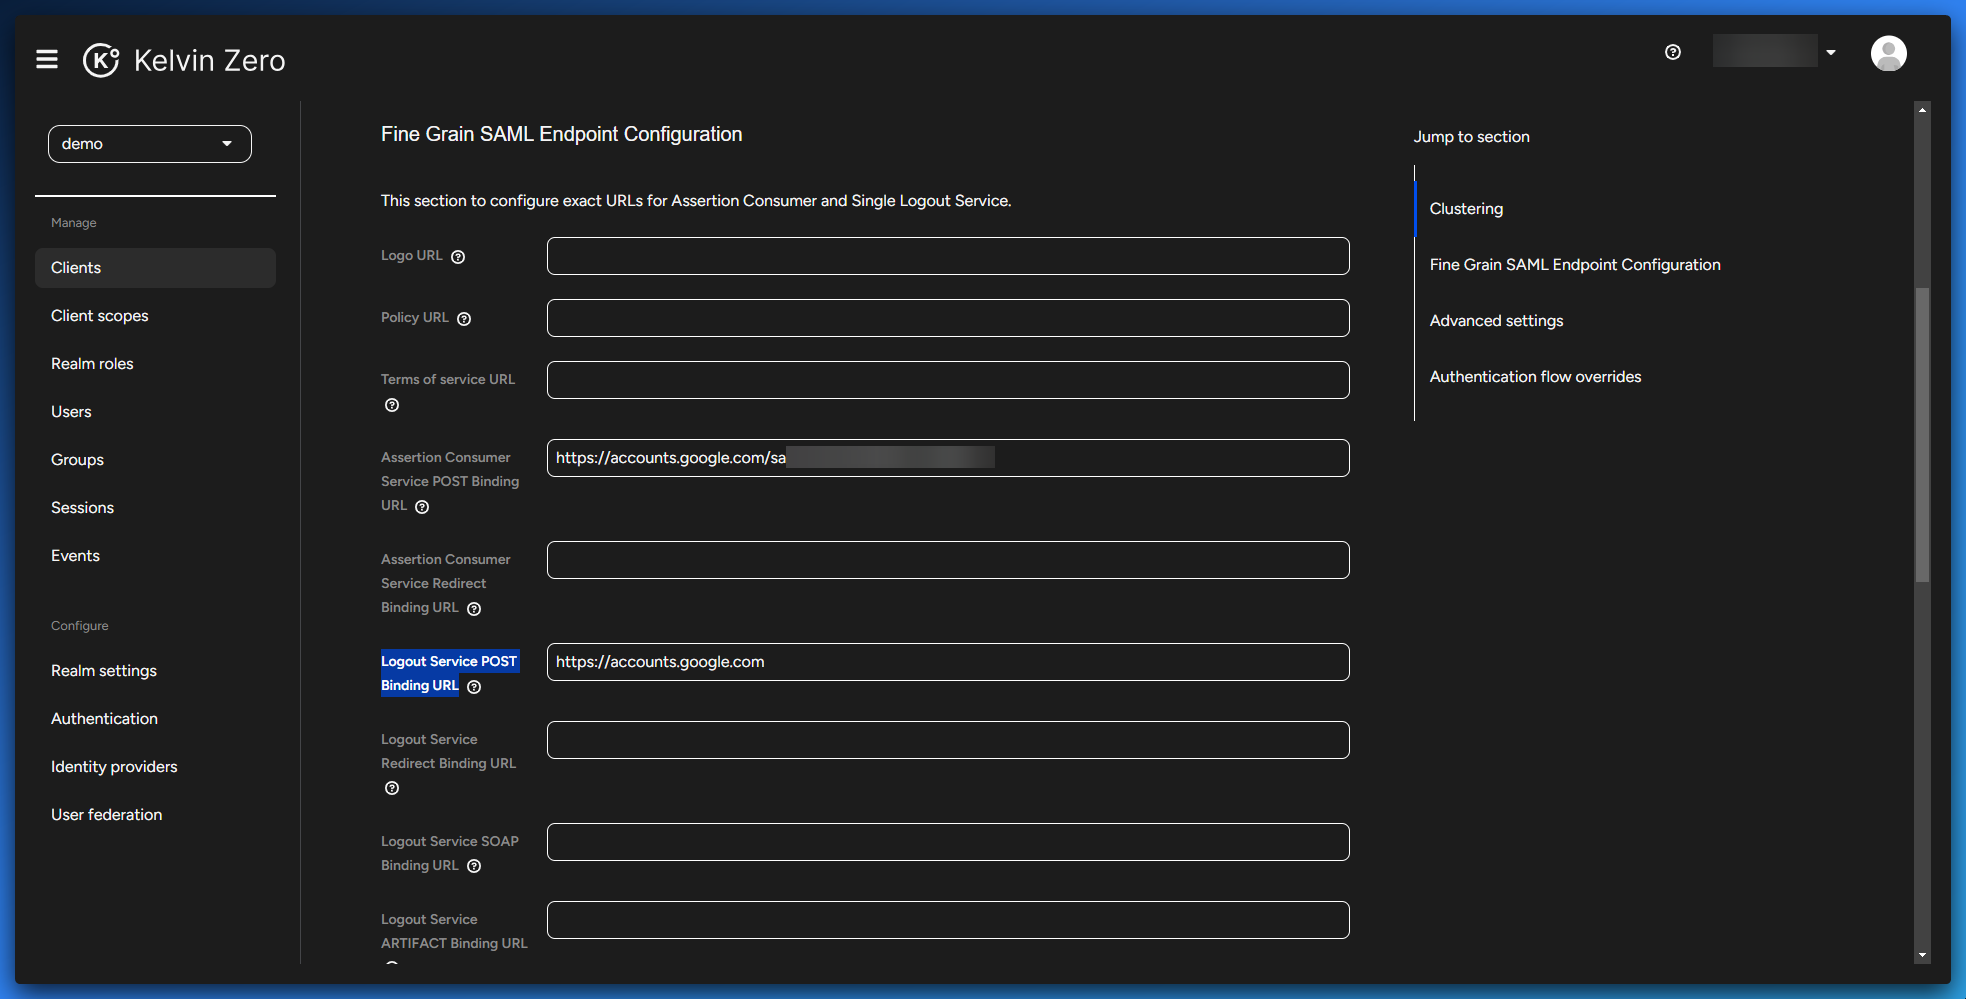Image resolution: width=1966 pixels, height=999 pixels.
Task: Click the page vertical scrollbar thumb
Action: [x=1922, y=435]
